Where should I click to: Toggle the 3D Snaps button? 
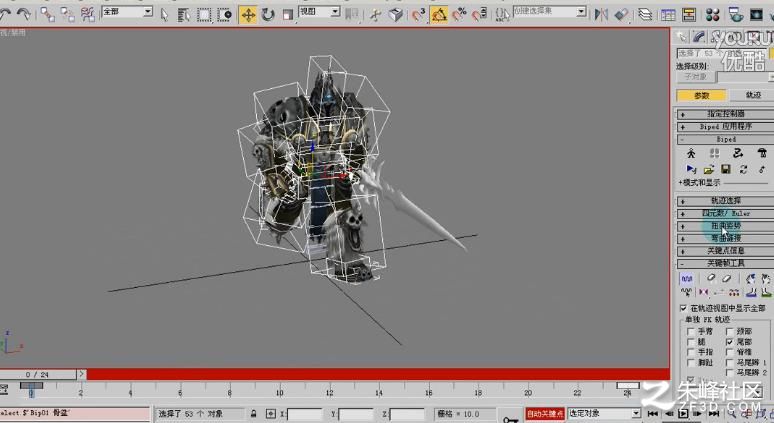[x=419, y=15]
